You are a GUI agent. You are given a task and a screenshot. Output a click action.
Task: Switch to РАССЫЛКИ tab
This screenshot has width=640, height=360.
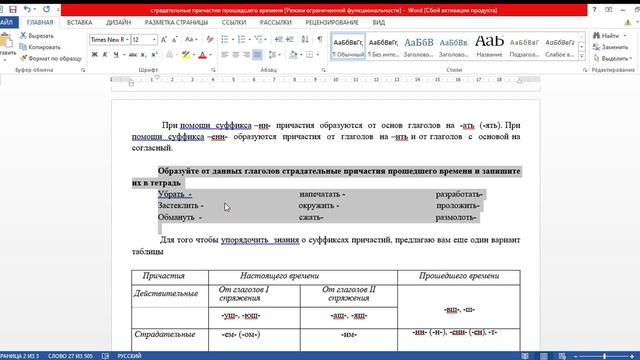click(x=276, y=22)
